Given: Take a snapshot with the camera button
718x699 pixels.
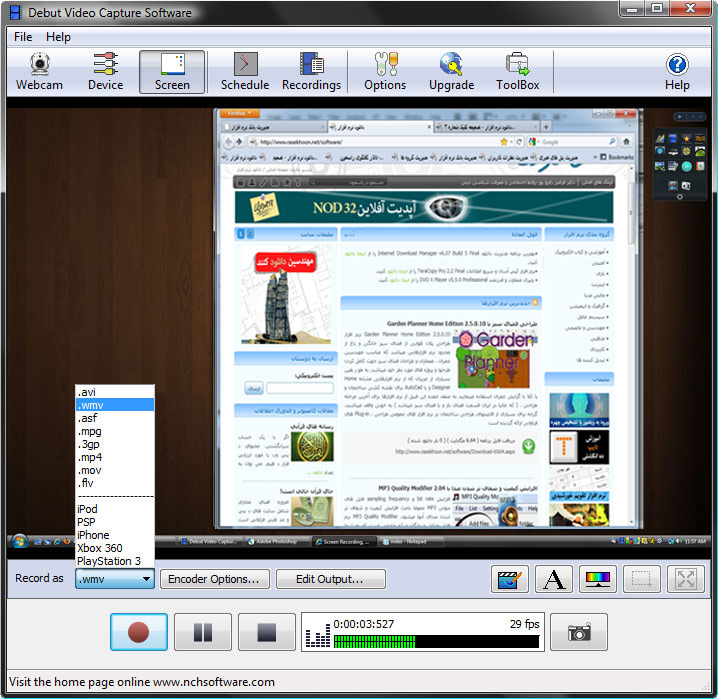Looking at the screenshot, I should point(578,632).
